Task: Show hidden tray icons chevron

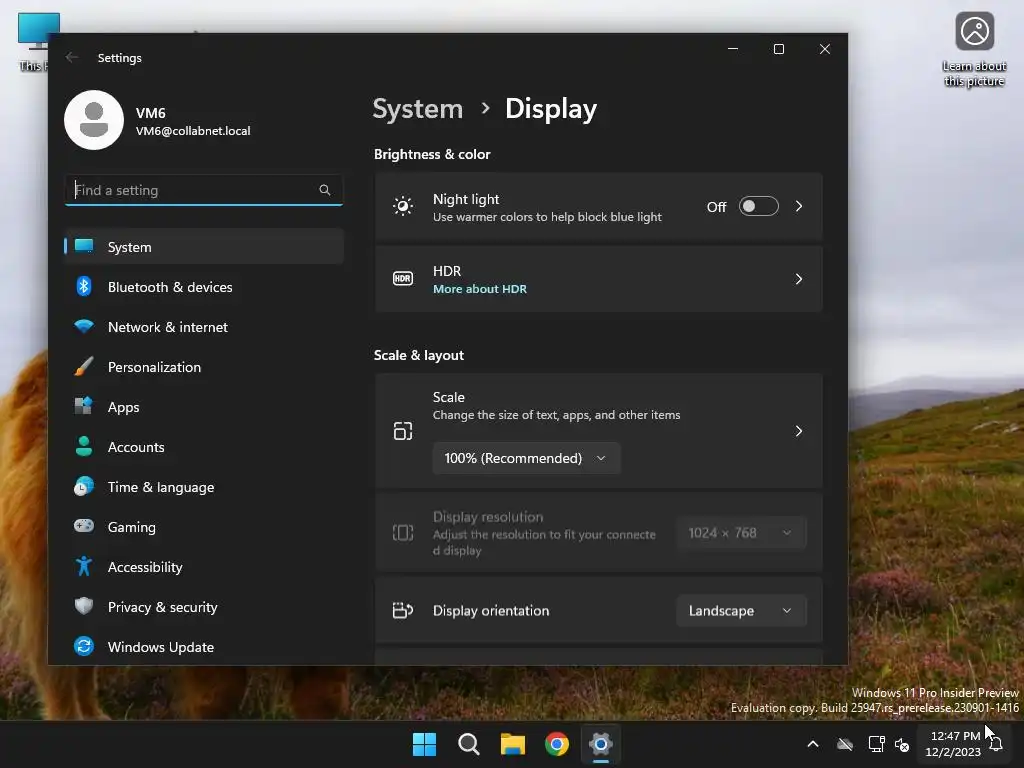Action: (813, 744)
